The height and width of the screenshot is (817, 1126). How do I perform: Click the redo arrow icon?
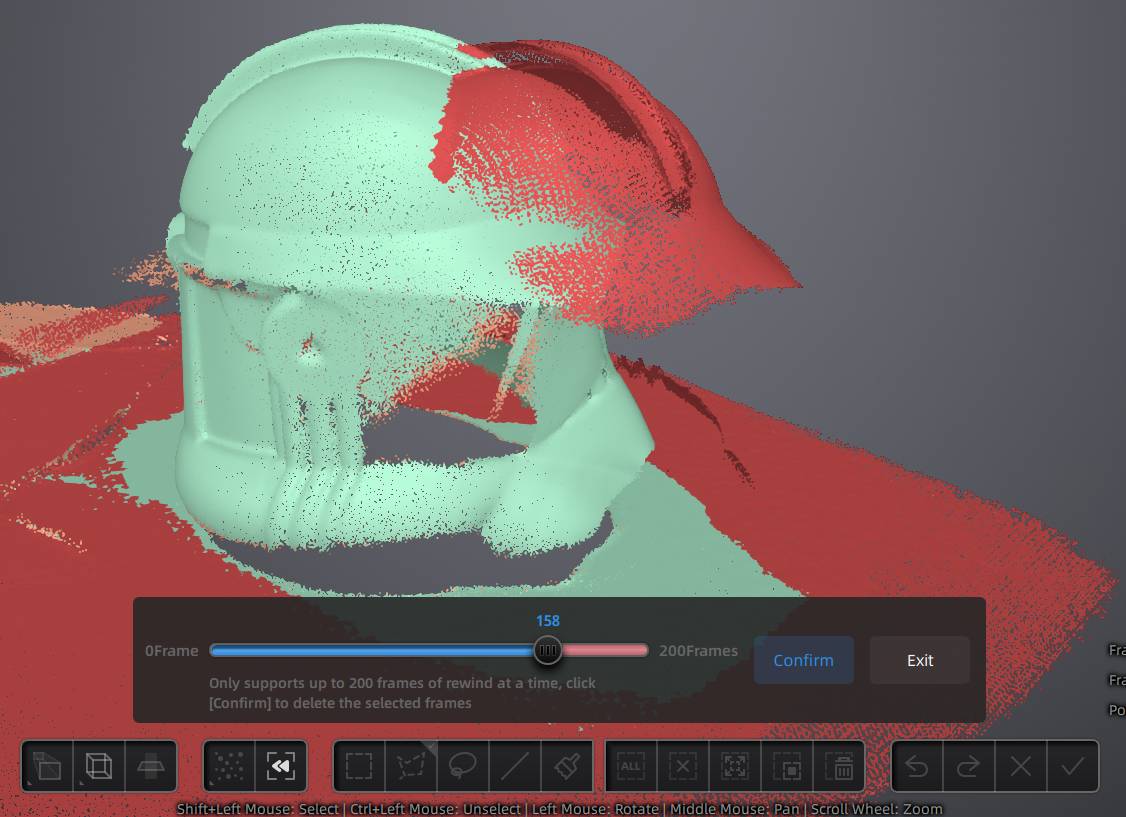[969, 766]
